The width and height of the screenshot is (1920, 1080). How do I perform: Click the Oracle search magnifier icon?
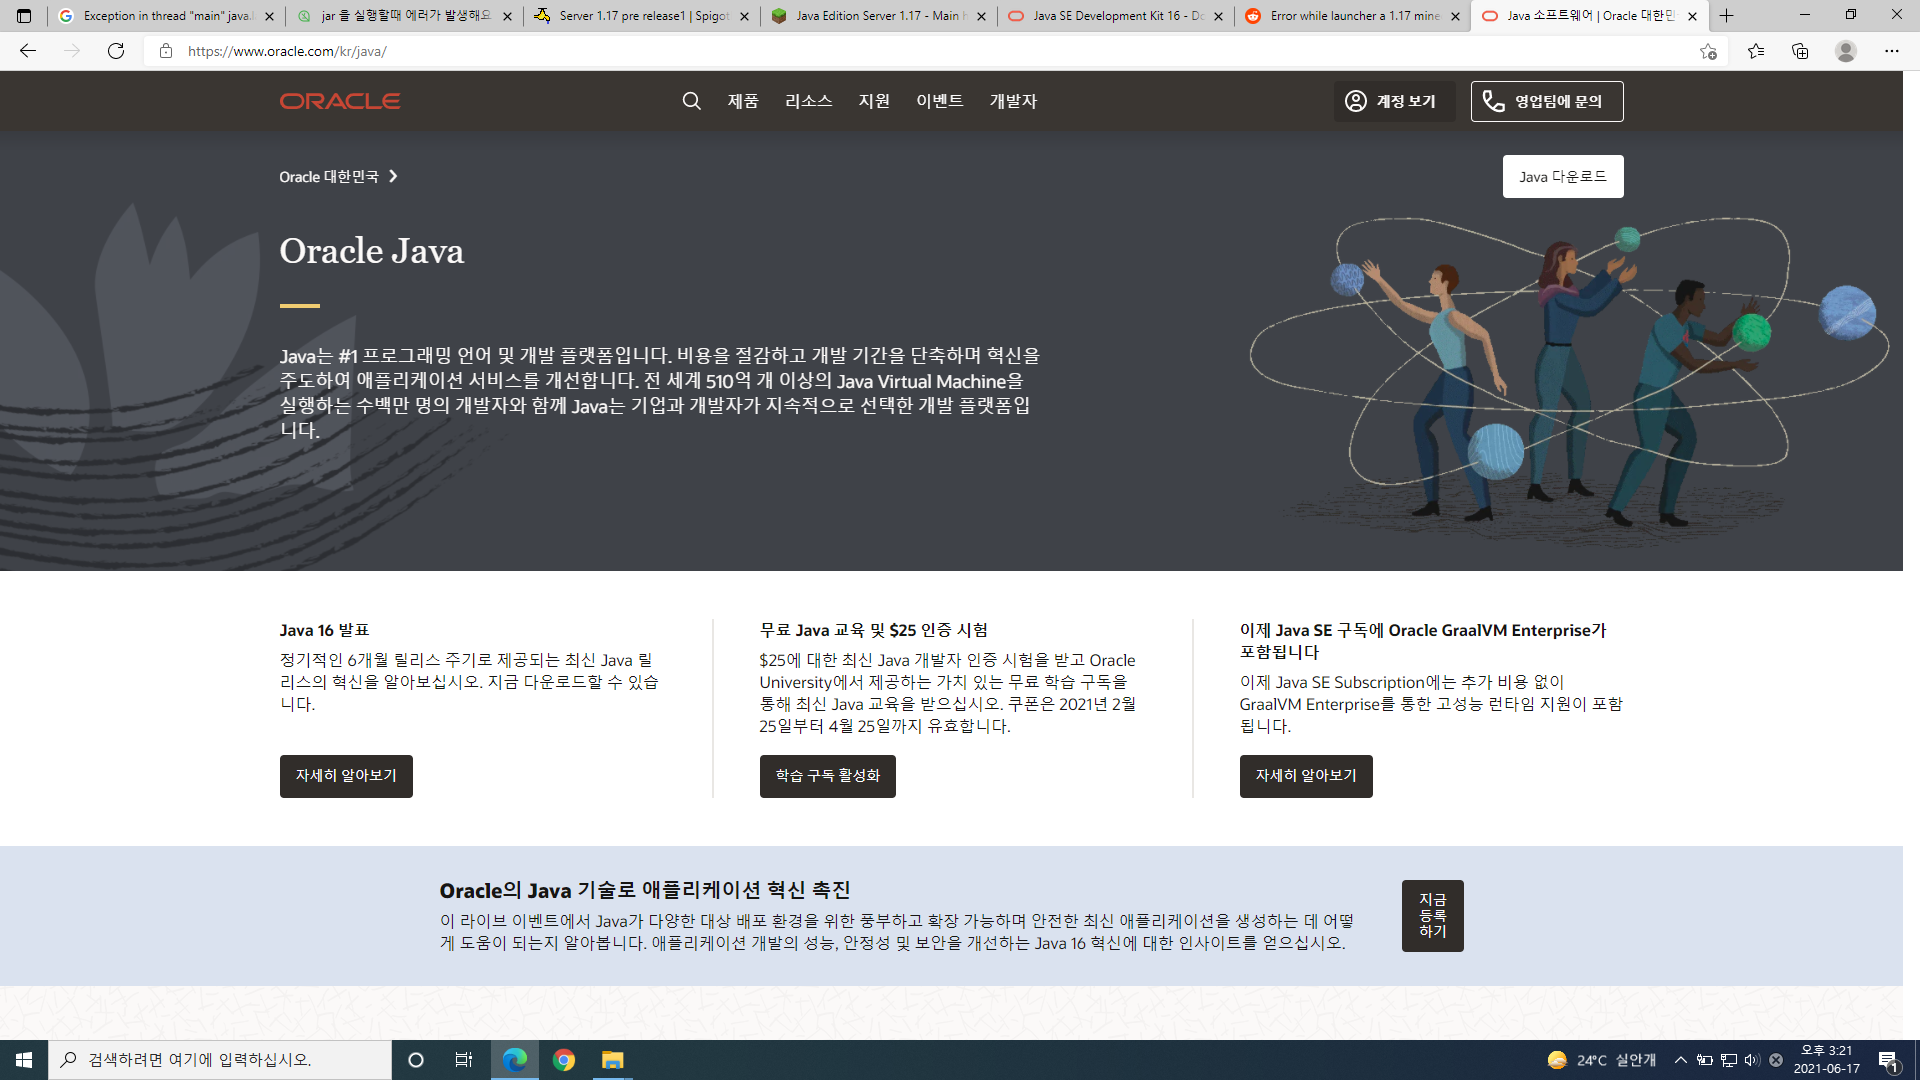pyautogui.click(x=691, y=101)
